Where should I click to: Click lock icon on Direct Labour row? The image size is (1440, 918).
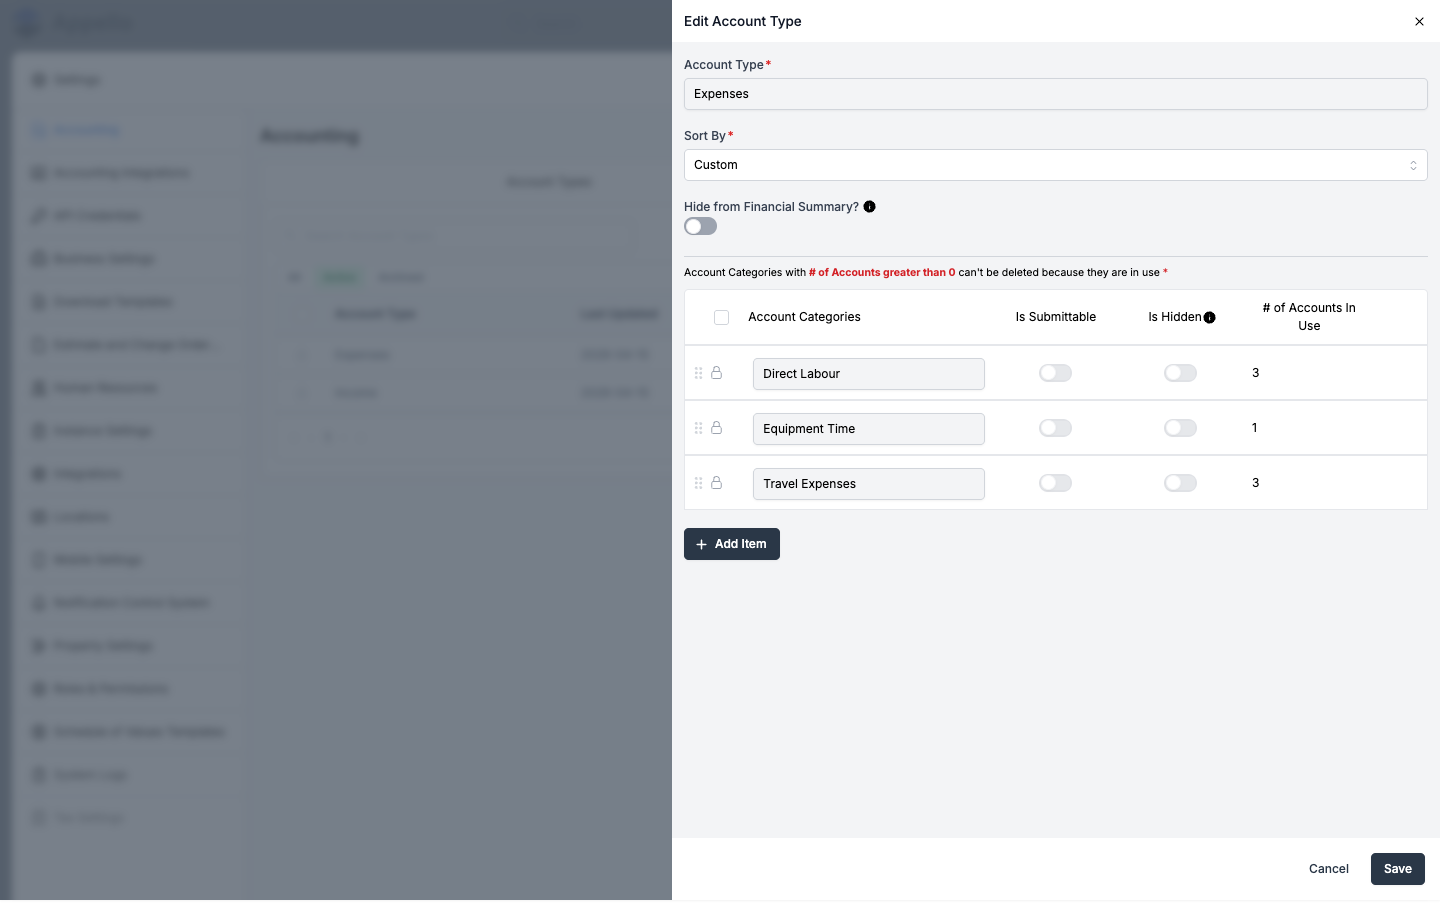click(x=716, y=373)
